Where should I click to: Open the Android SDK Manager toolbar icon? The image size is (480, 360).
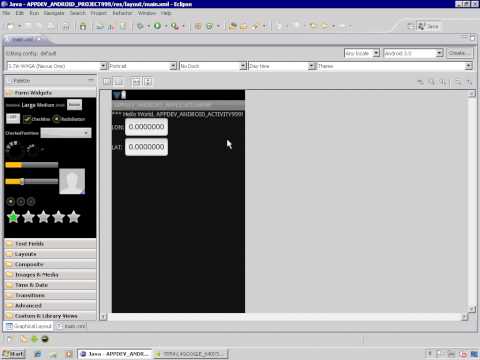(83, 26)
